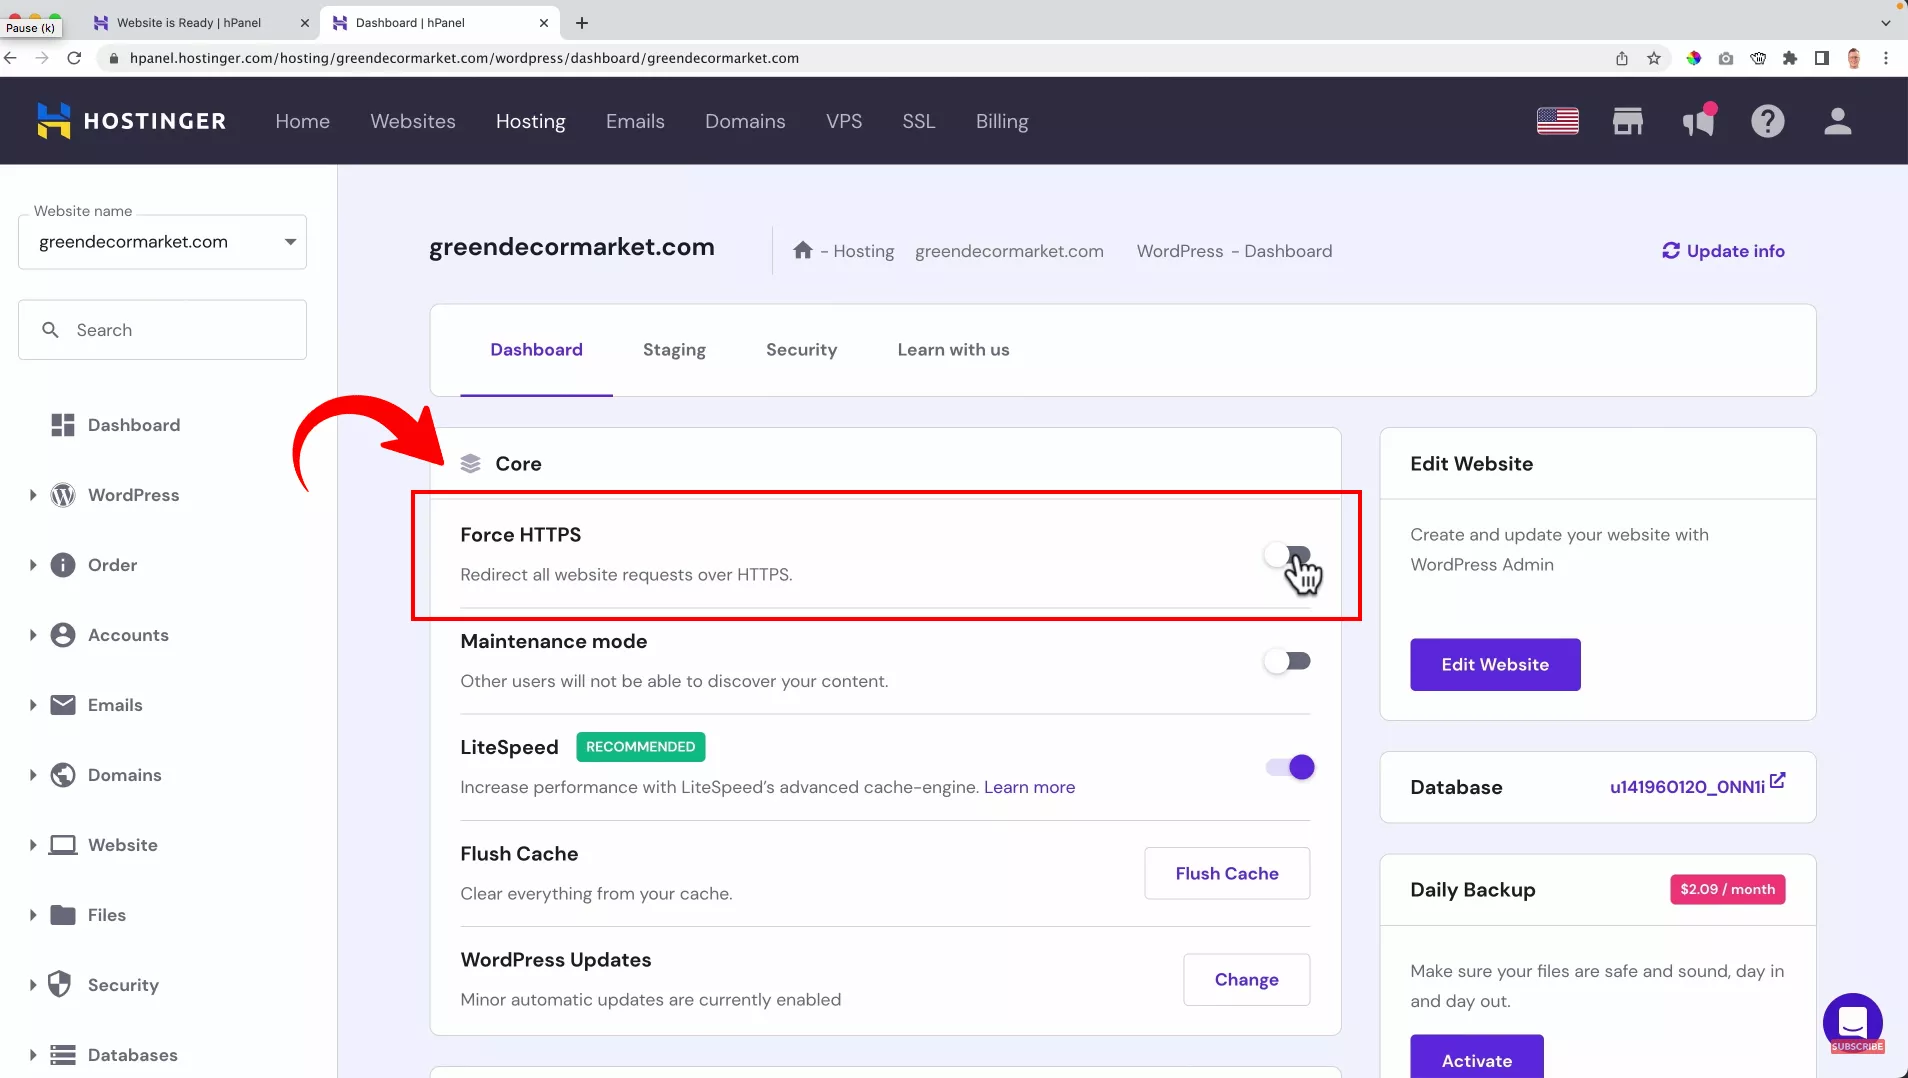The width and height of the screenshot is (1908, 1078).
Task: Click the Update info refresh icon
Action: (x=1671, y=251)
